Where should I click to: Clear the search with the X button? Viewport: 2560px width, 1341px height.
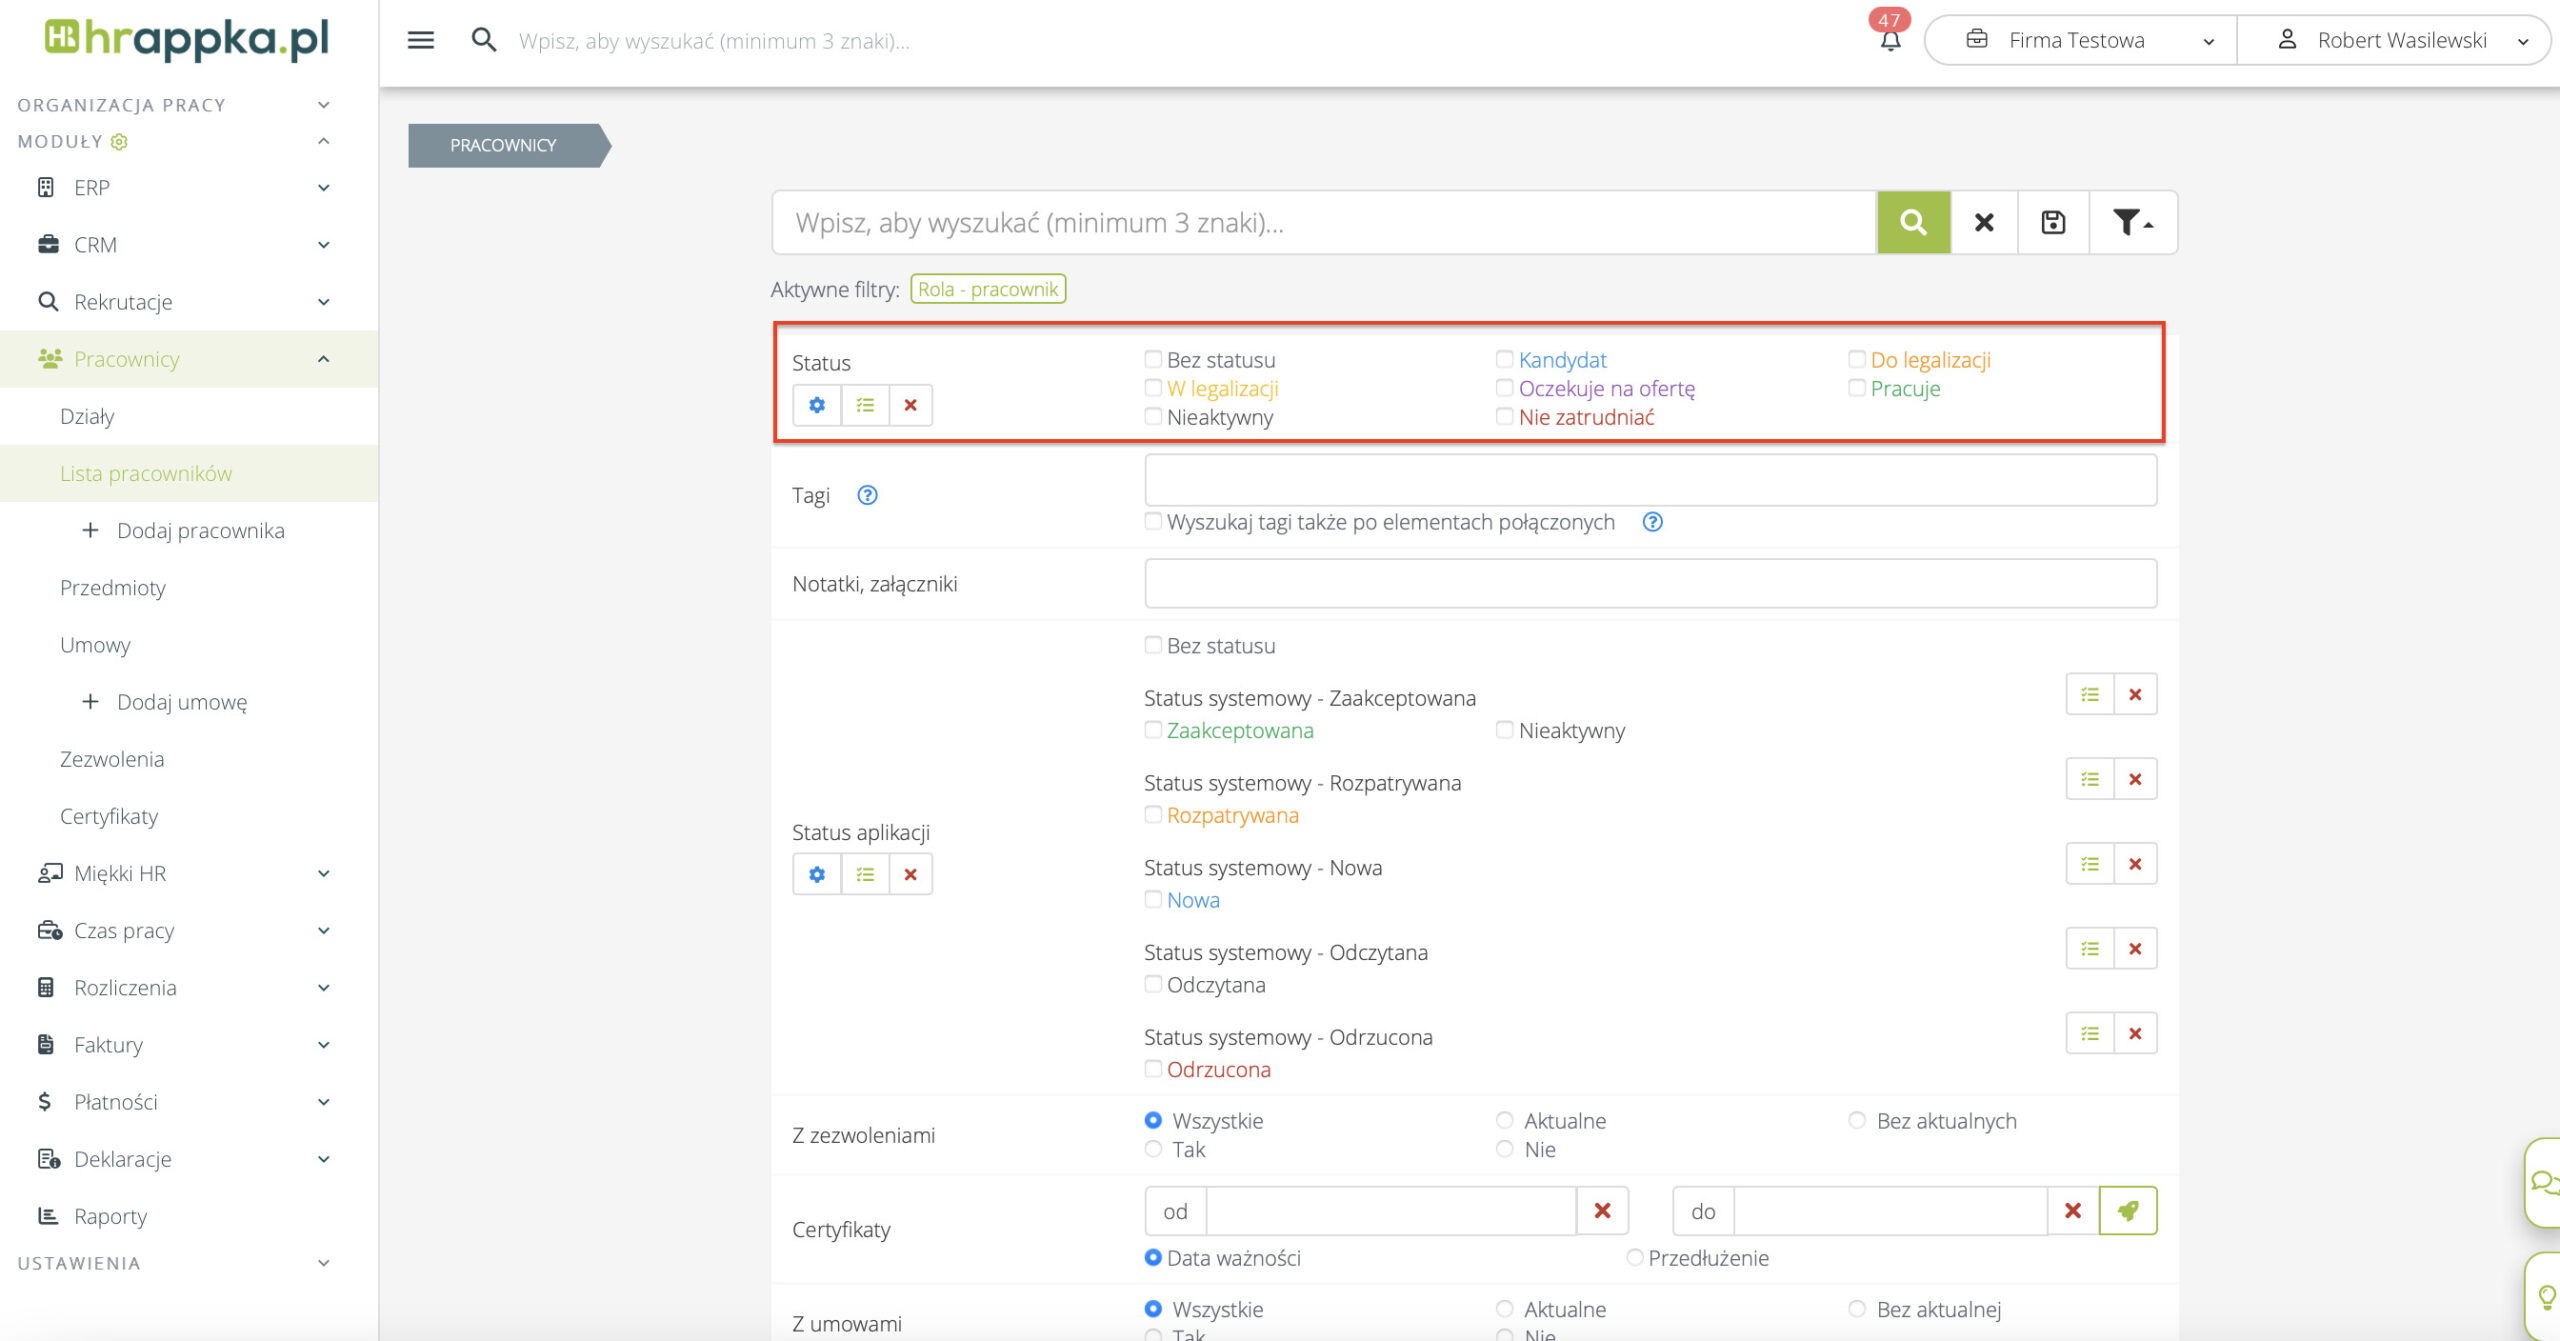1984,222
